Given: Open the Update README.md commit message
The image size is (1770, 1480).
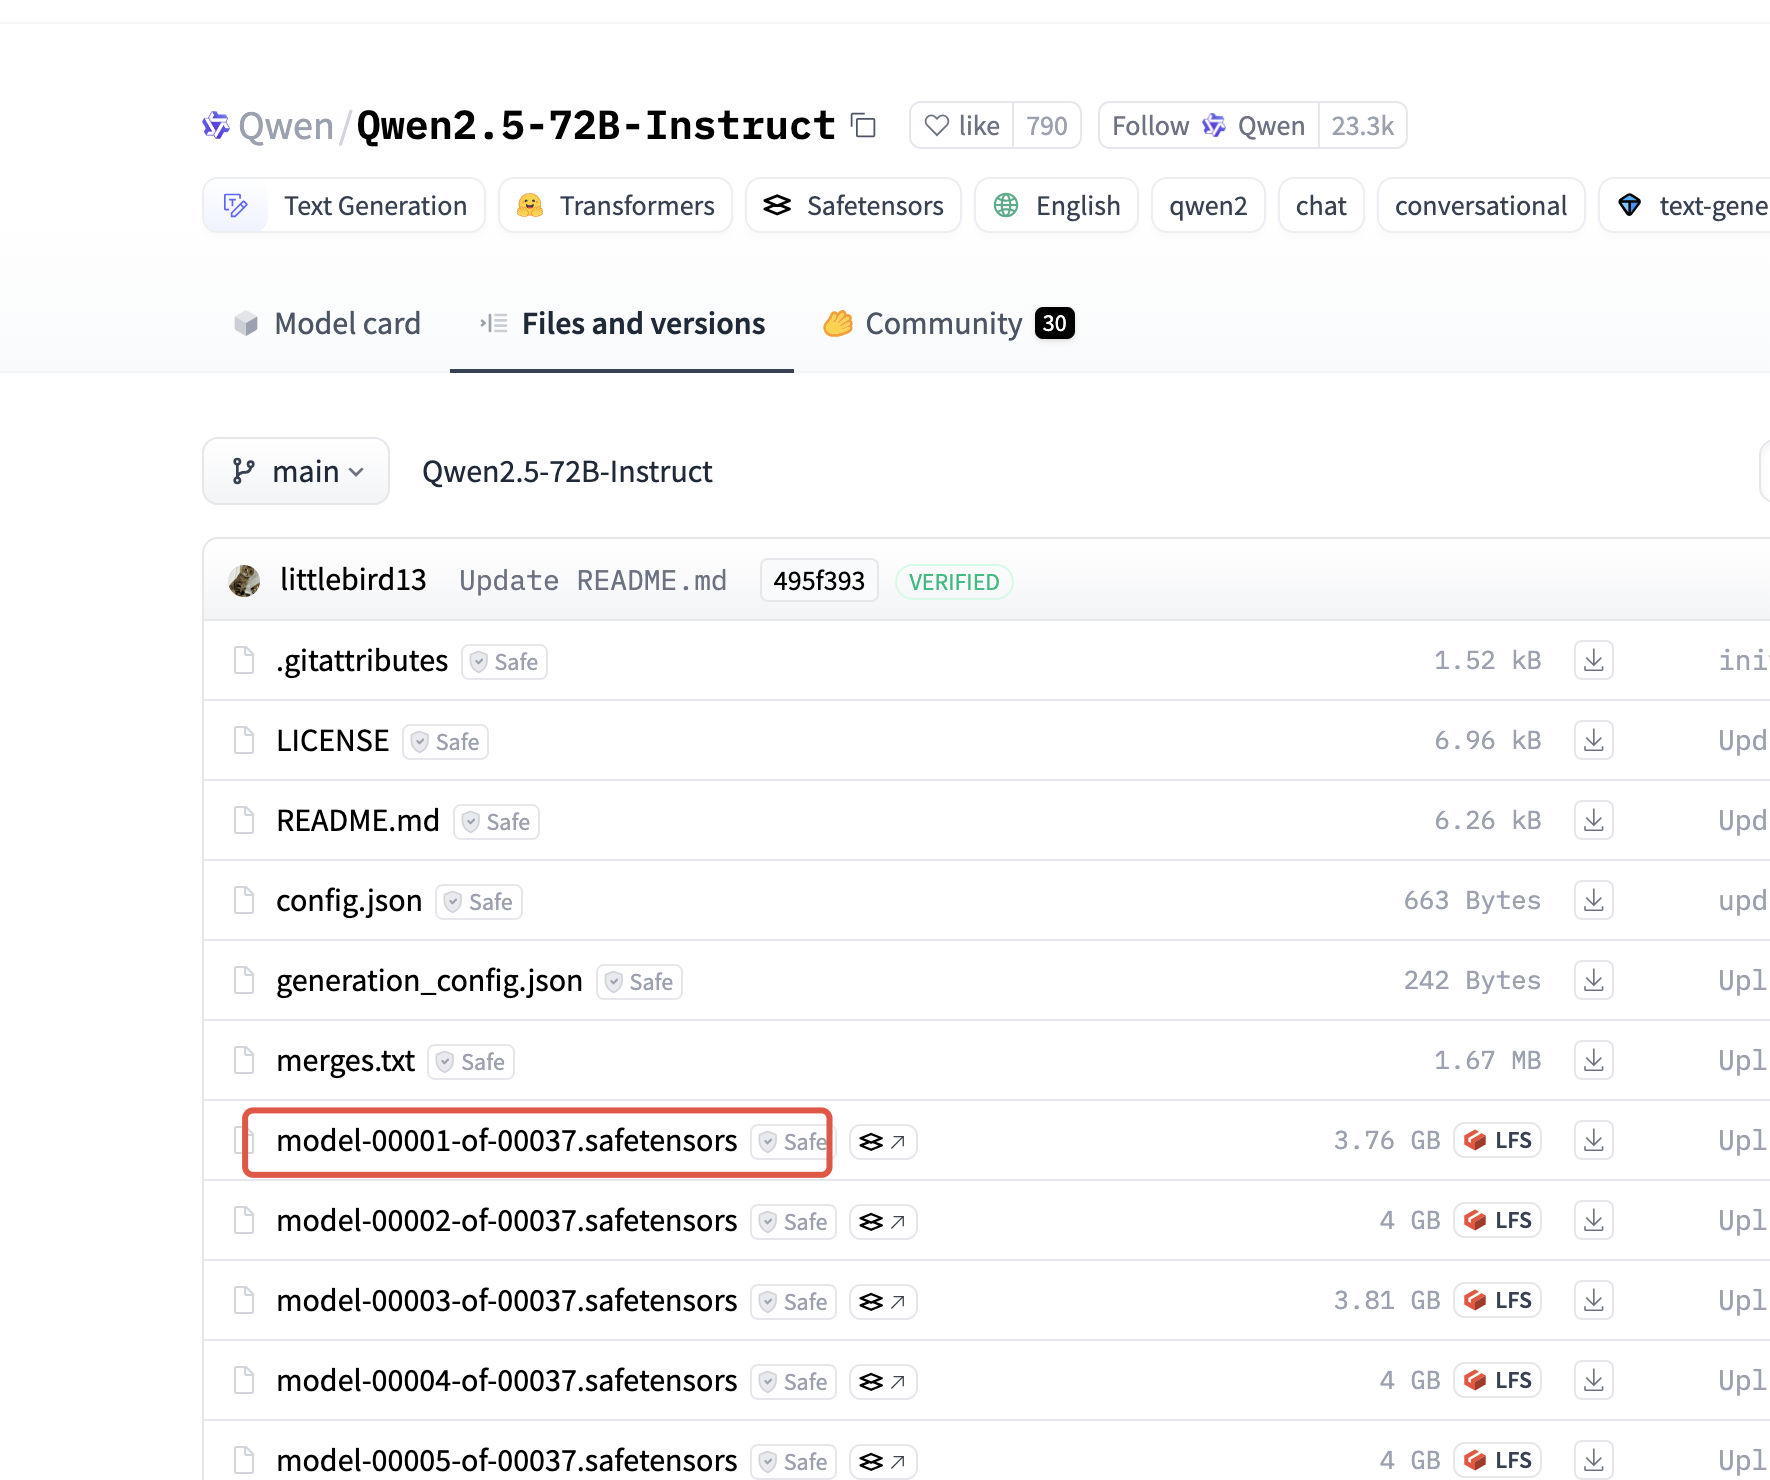Looking at the screenshot, I should click(x=593, y=580).
